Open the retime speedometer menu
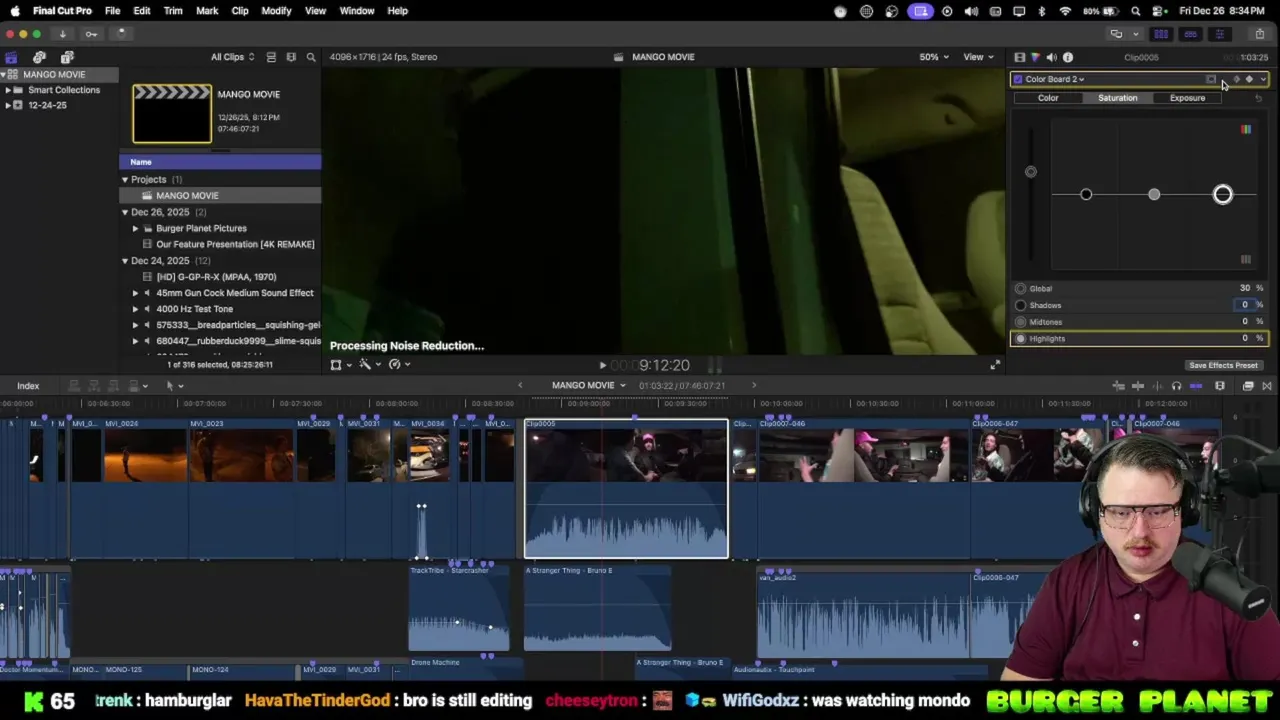The image size is (1280, 720). [x=398, y=364]
